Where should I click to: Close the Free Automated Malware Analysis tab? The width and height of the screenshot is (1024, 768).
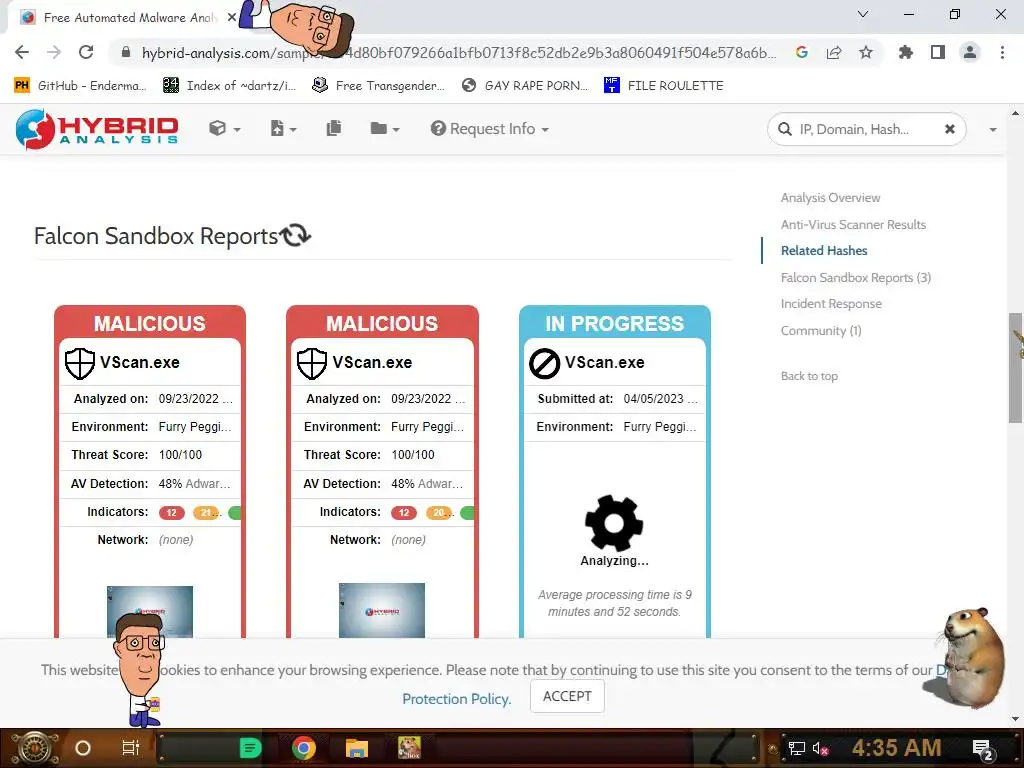[x=232, y=17]
